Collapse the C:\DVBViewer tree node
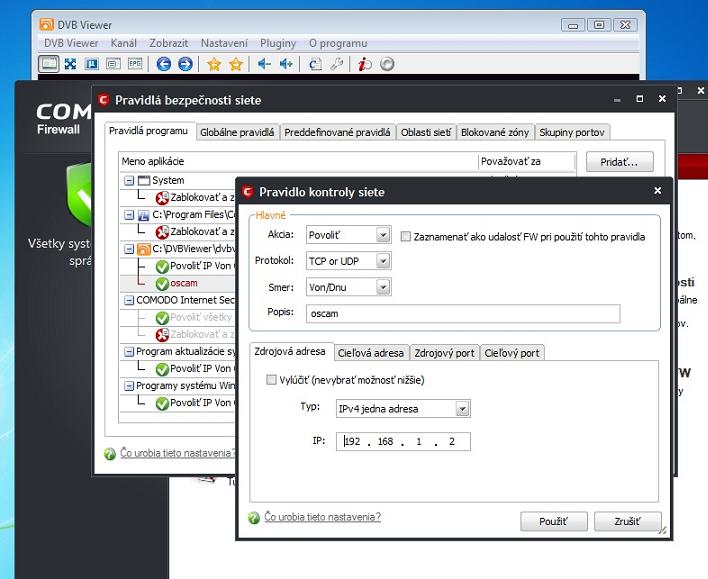The image size is (708, 579). [x=129, y=249]
